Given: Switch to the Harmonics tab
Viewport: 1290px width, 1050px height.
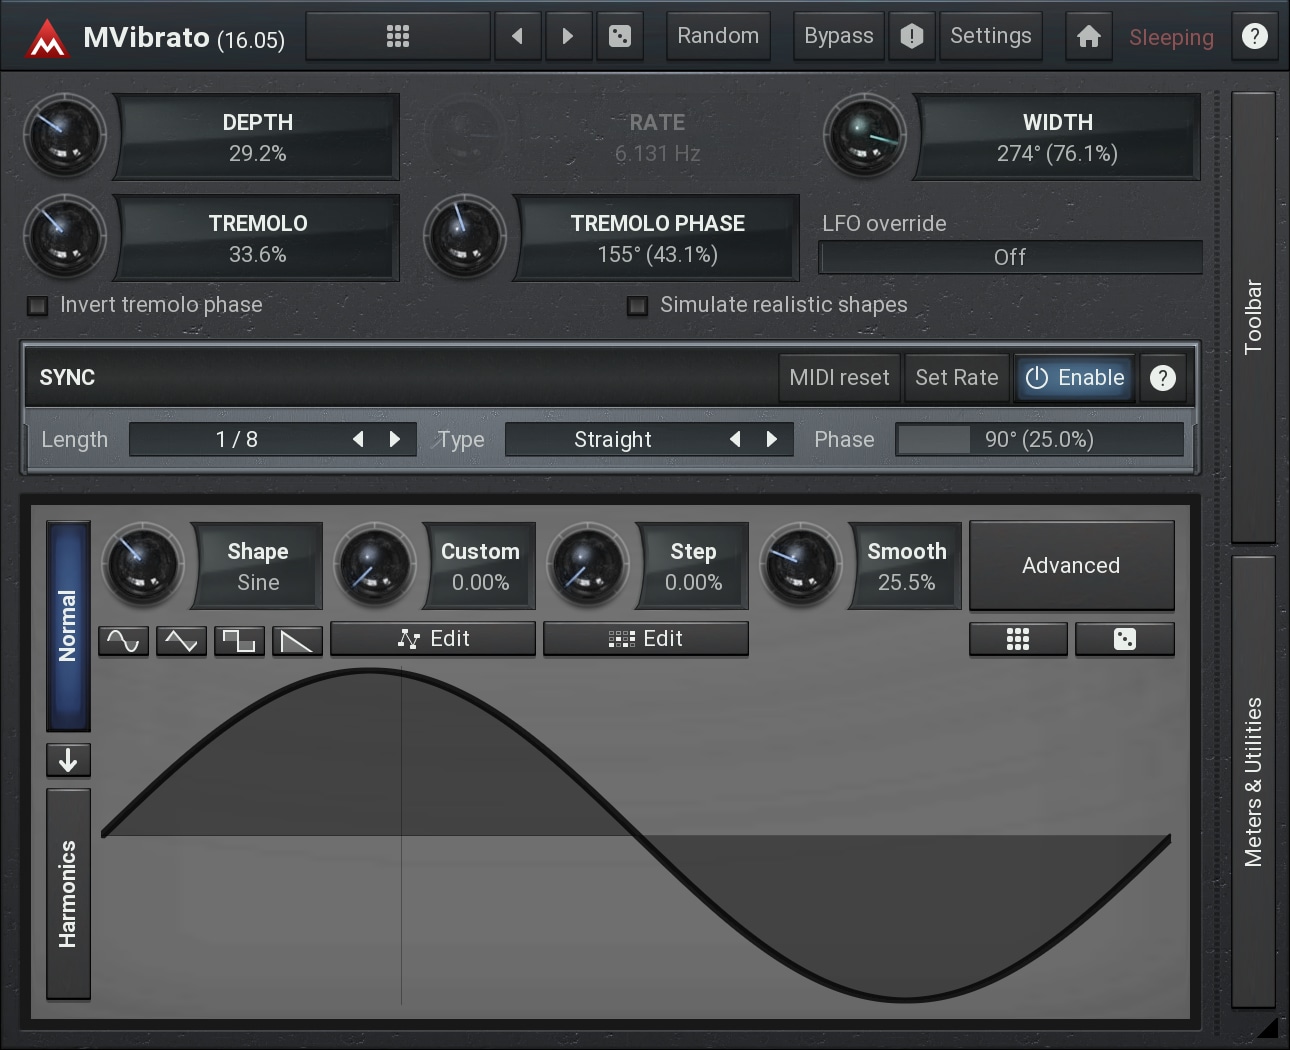Looking at the screenshot, I should pyautogui.click(x=68, y=894).
